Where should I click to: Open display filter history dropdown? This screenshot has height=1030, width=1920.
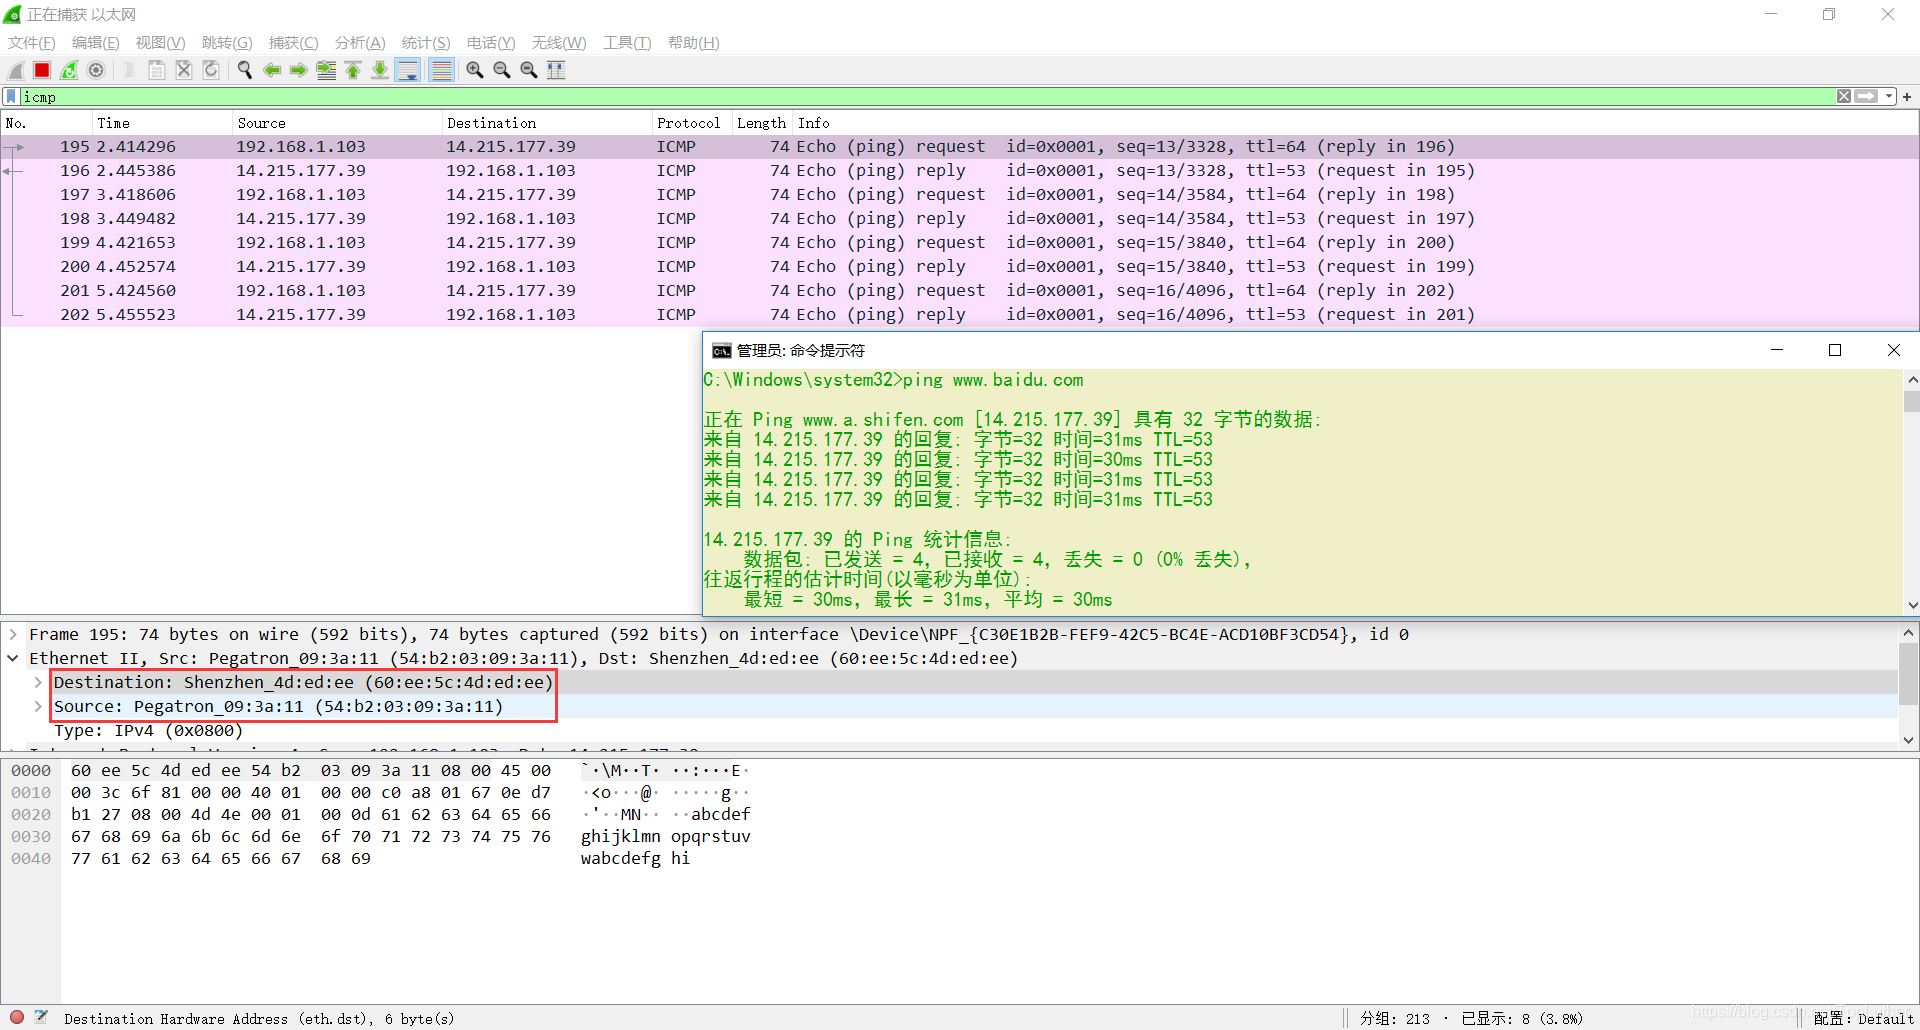click(x=1889, y=96)
